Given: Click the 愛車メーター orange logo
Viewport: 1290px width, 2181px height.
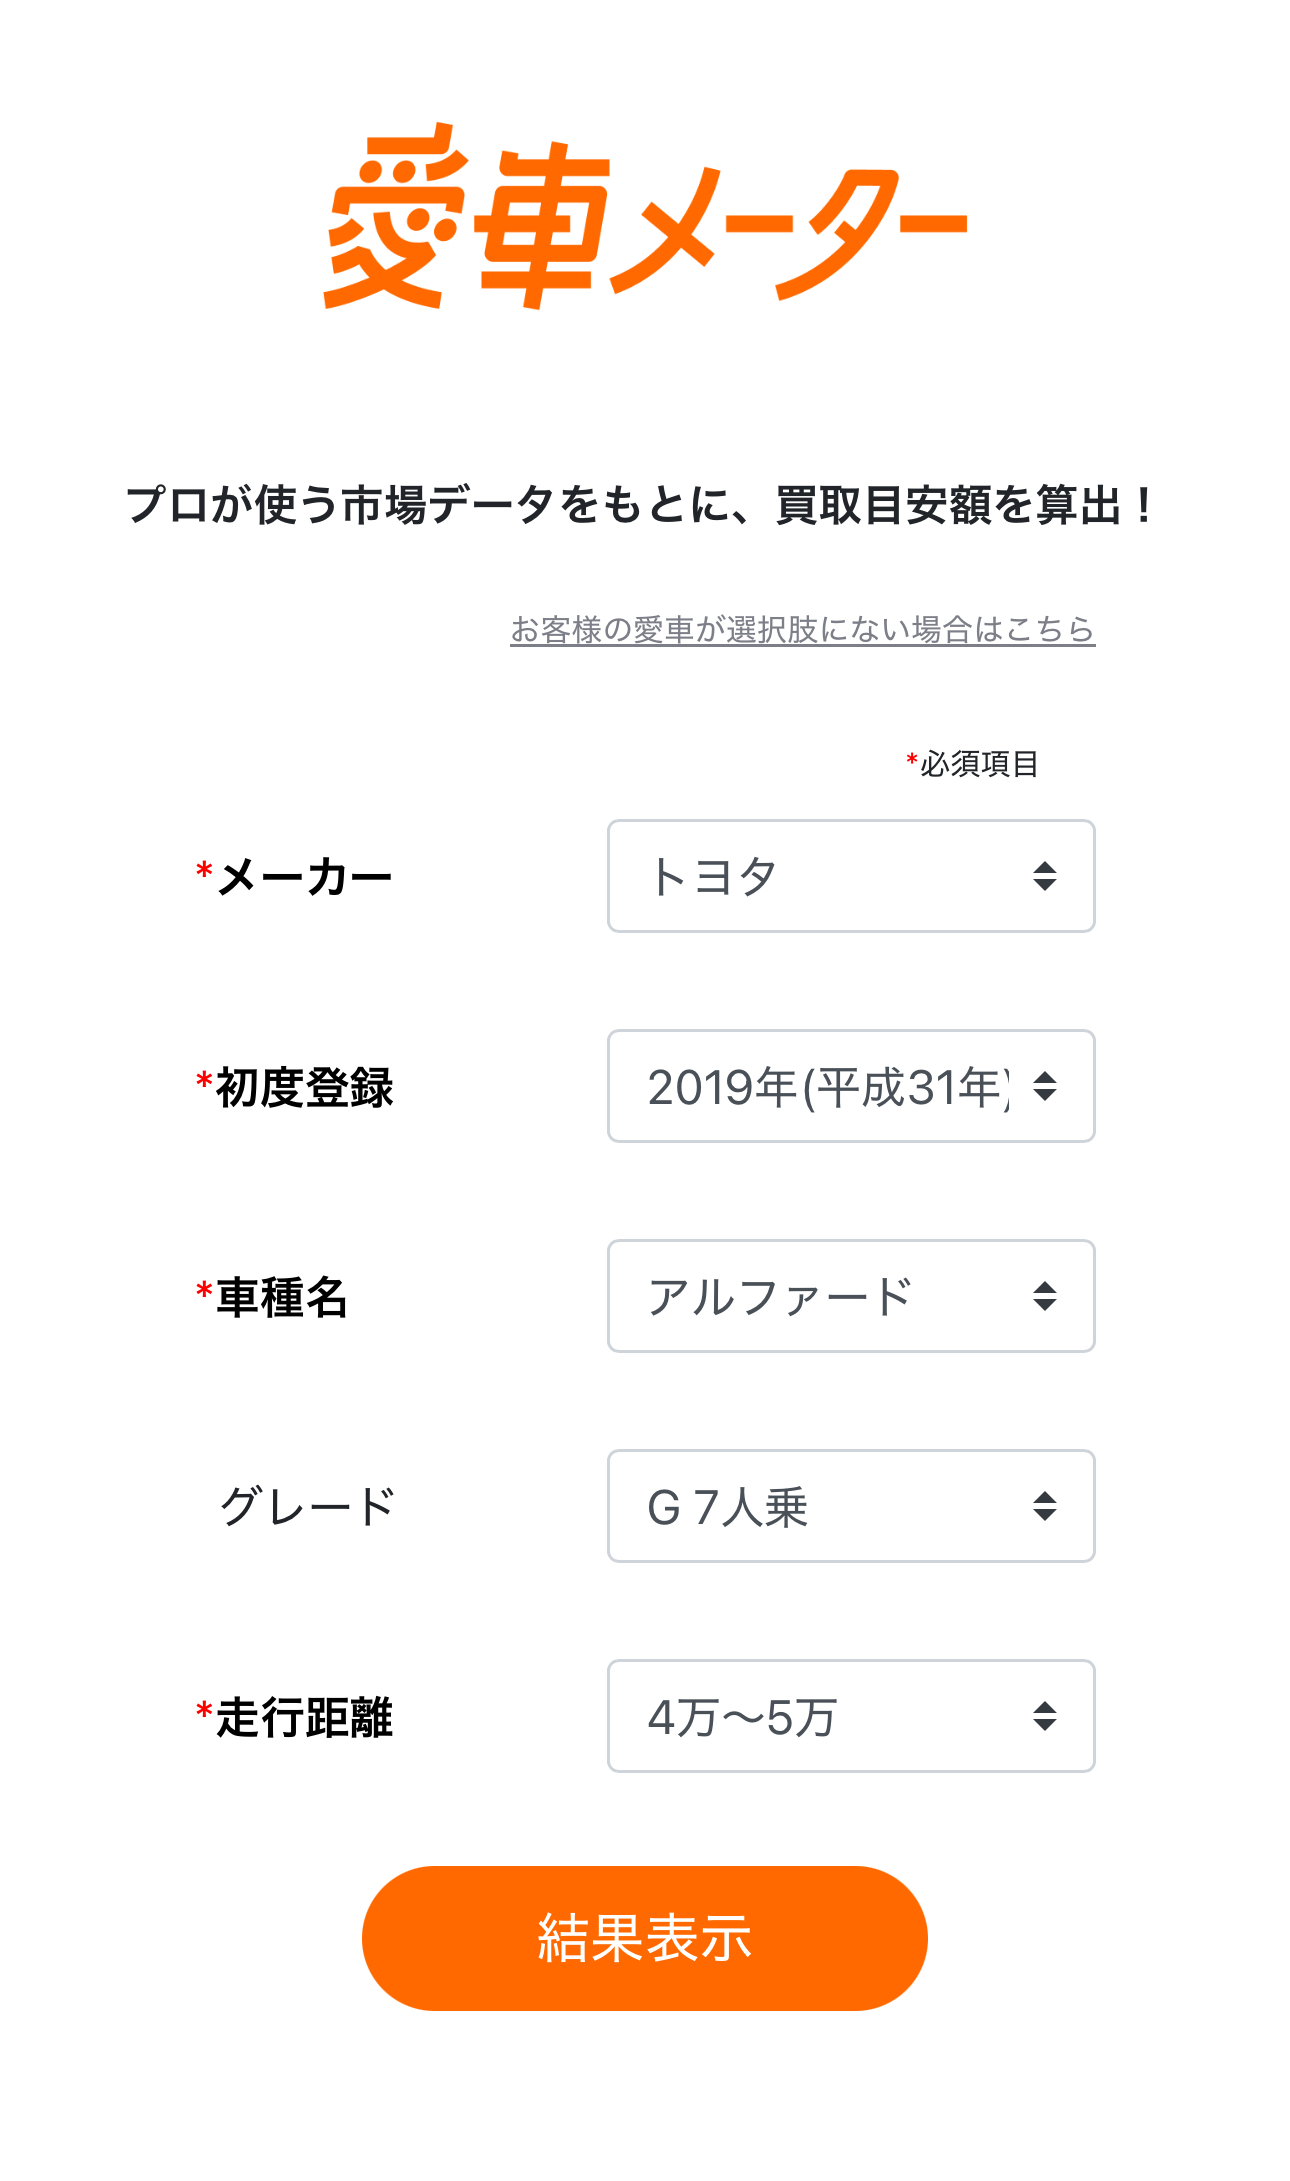Looking at the screenshot, I should tap(645, 217).
